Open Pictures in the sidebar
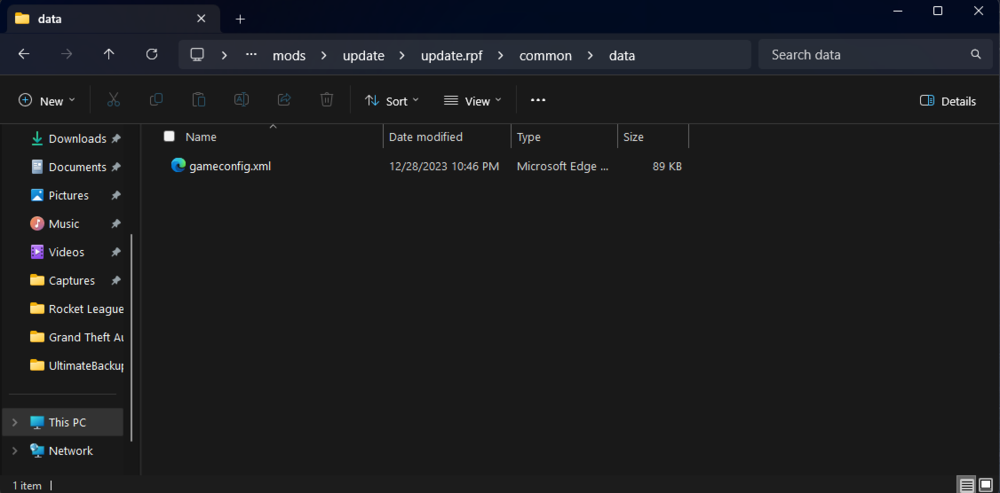 click(x=68, y=195)
